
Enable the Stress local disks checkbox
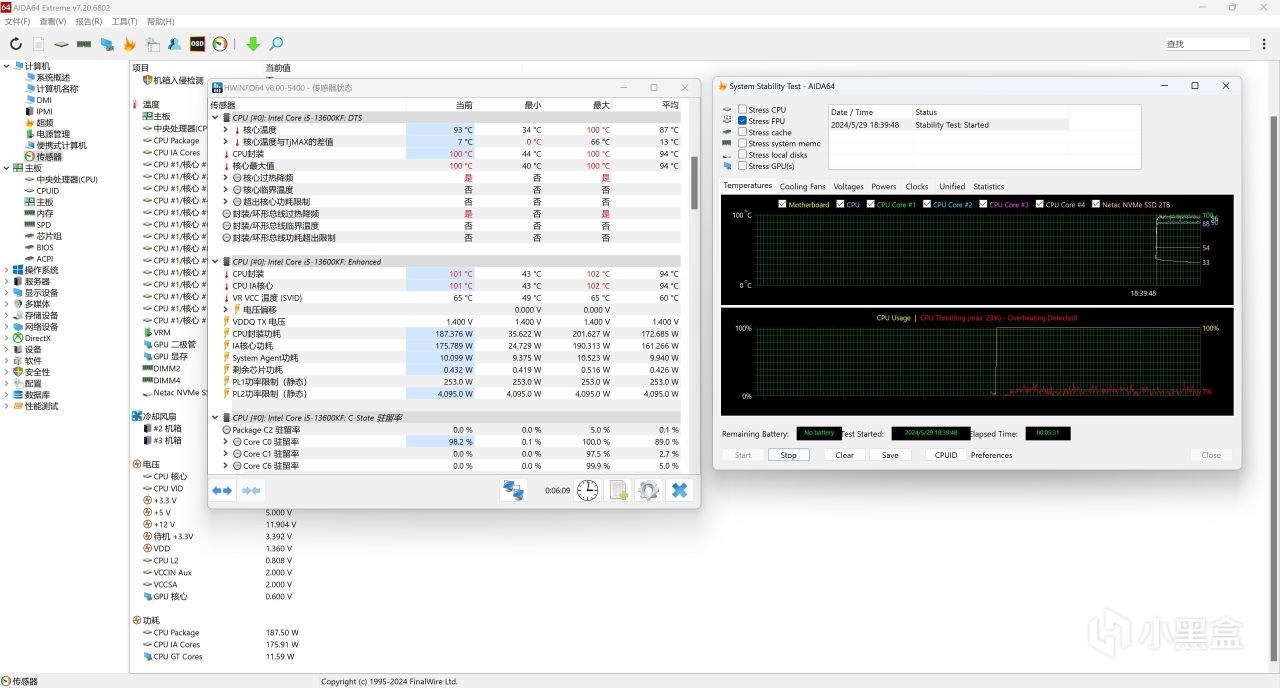(742, 155)
